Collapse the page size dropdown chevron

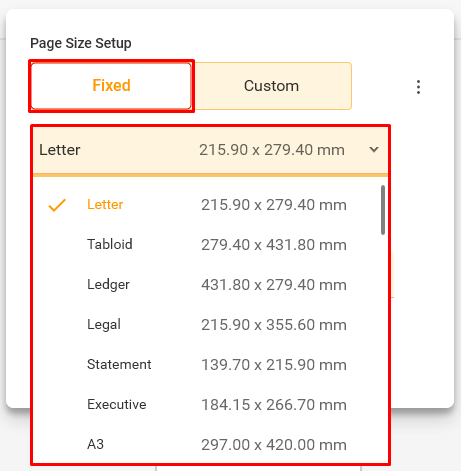[x=374, y=150]
